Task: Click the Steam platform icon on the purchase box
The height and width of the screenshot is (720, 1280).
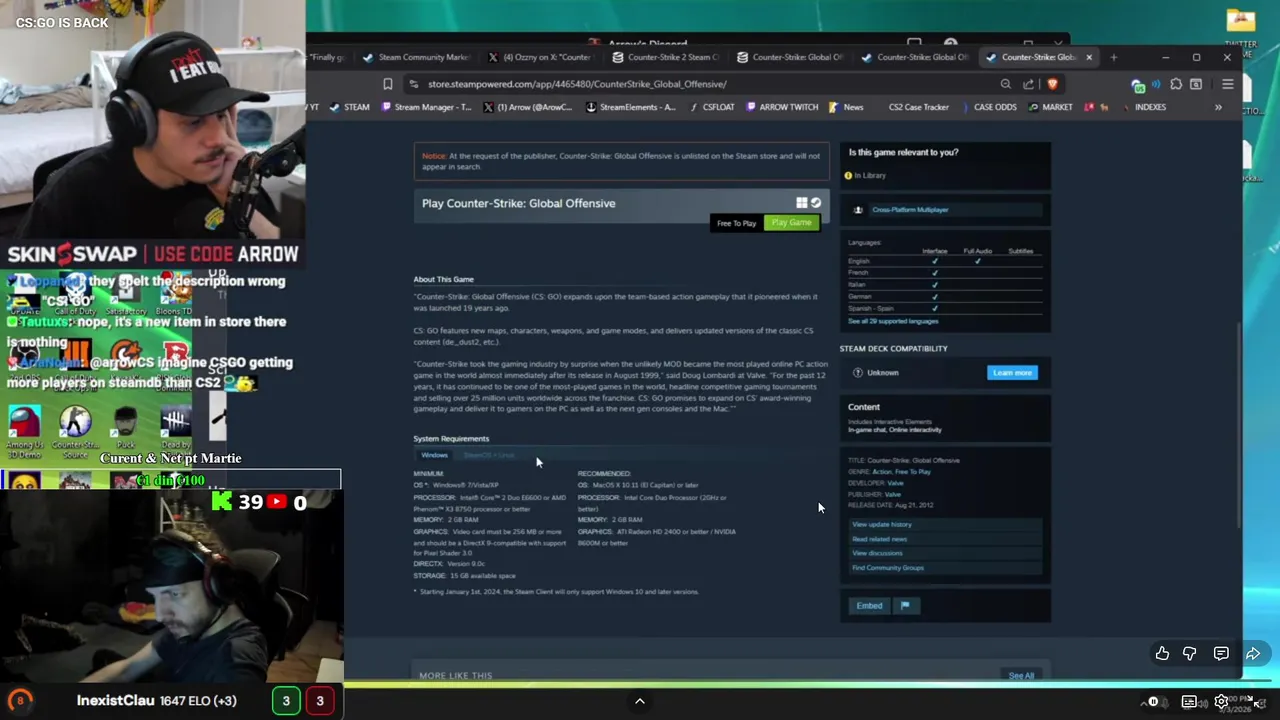Action: pyautogui.click(x=816, y=203)
